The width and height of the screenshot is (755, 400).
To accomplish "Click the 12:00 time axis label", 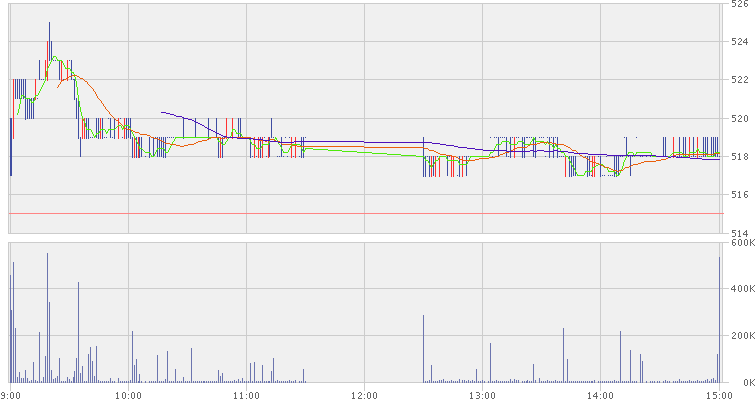I will (364, 394).
